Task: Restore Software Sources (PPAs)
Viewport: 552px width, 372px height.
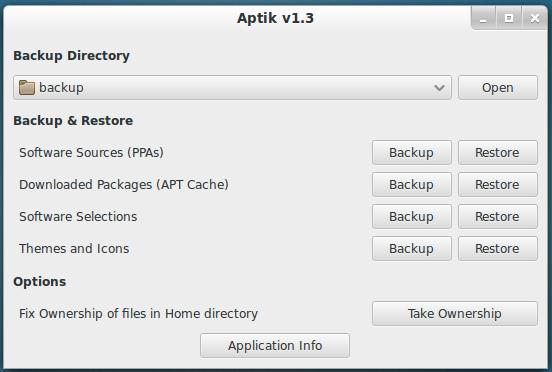Action: pyautogui.click(x=498, y=153)
